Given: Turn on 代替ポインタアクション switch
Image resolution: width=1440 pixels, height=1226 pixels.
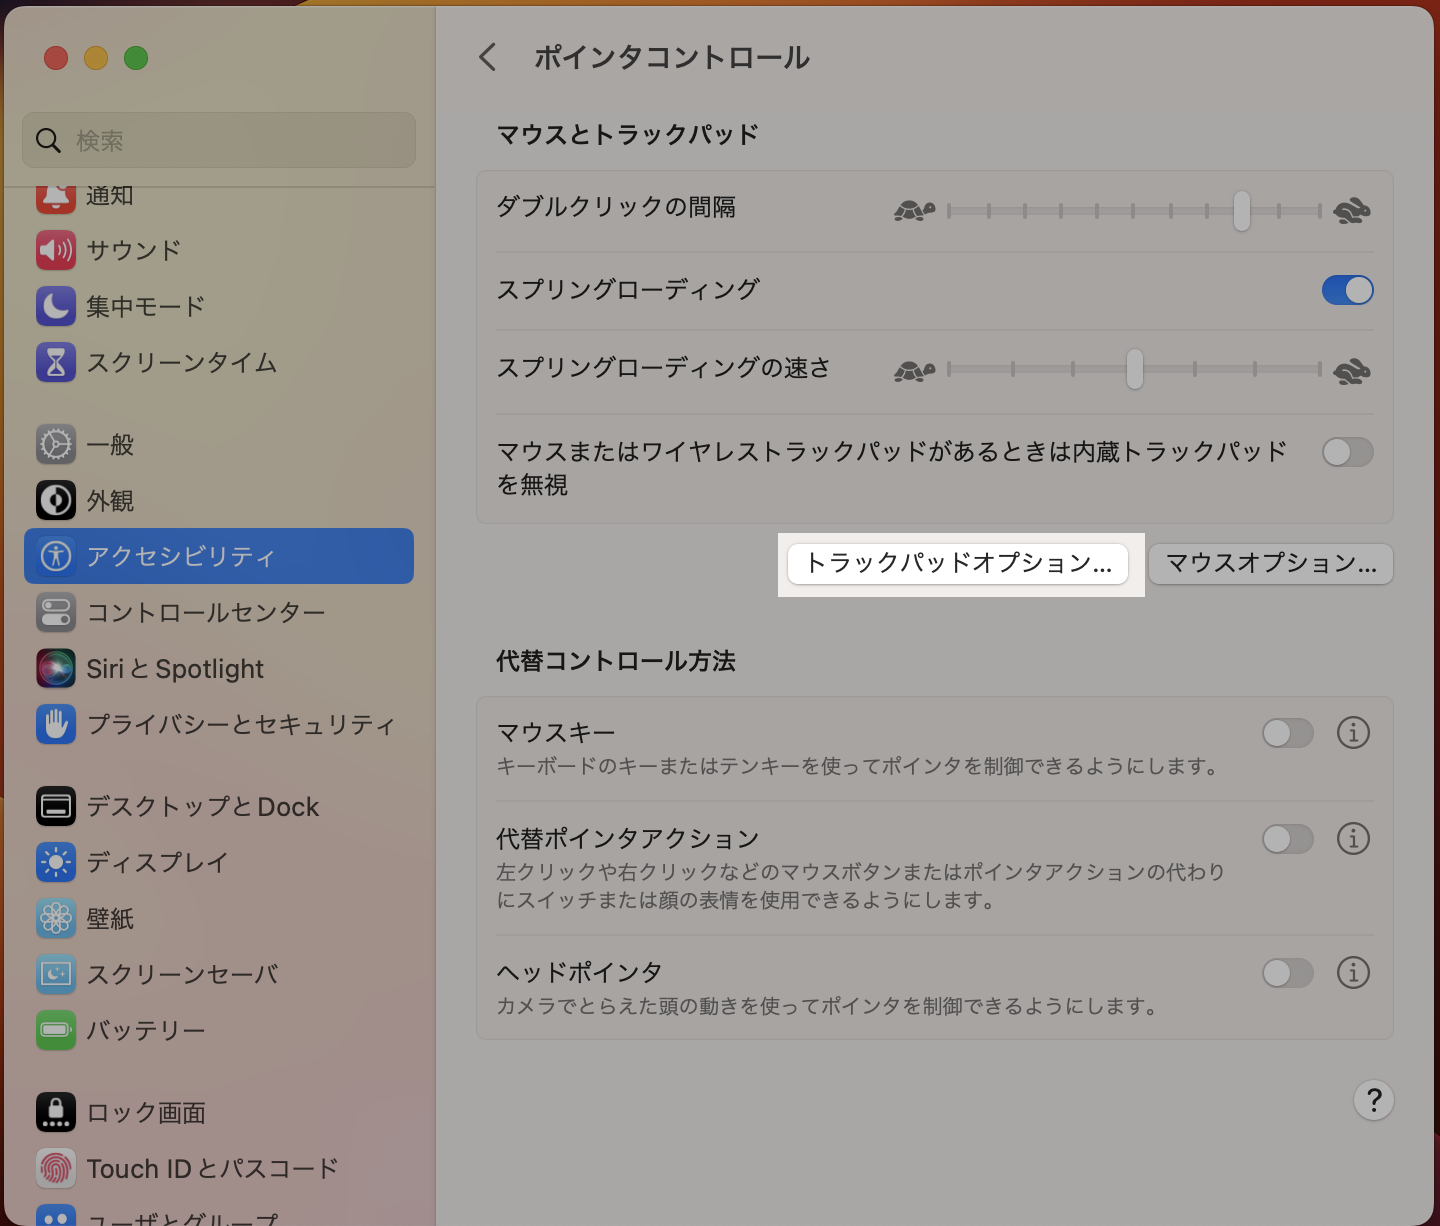Looking at the screenshot, I should click(1288, 839).
